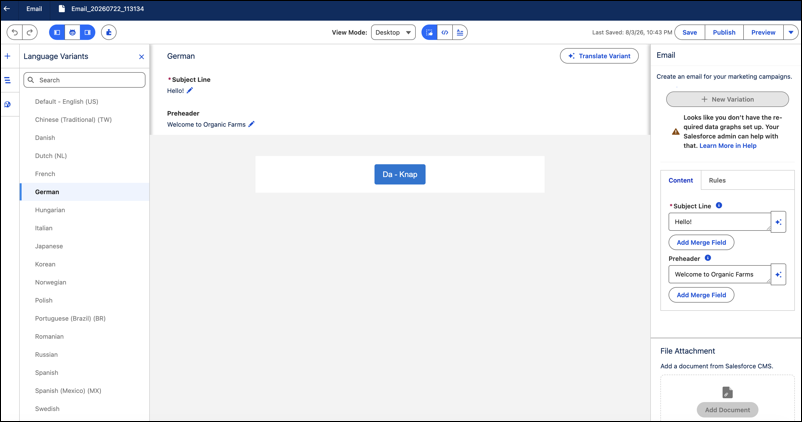Select the Danish variant

tap(84, 138)
